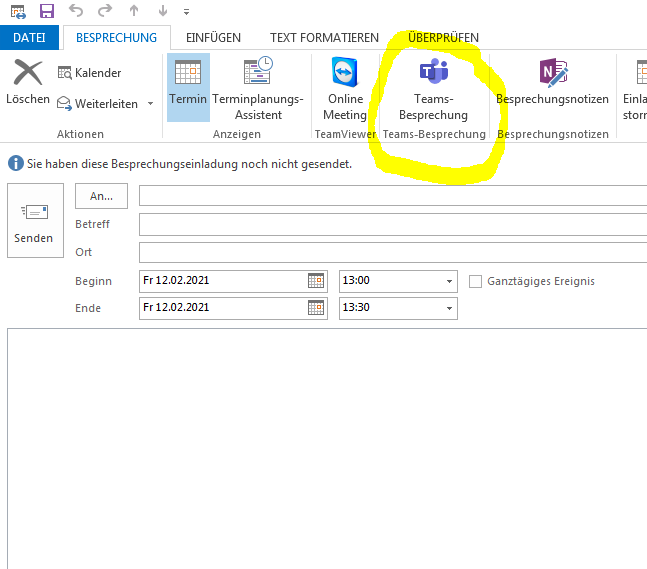Expand the end time 13:30 dropdown

(448, 308)
